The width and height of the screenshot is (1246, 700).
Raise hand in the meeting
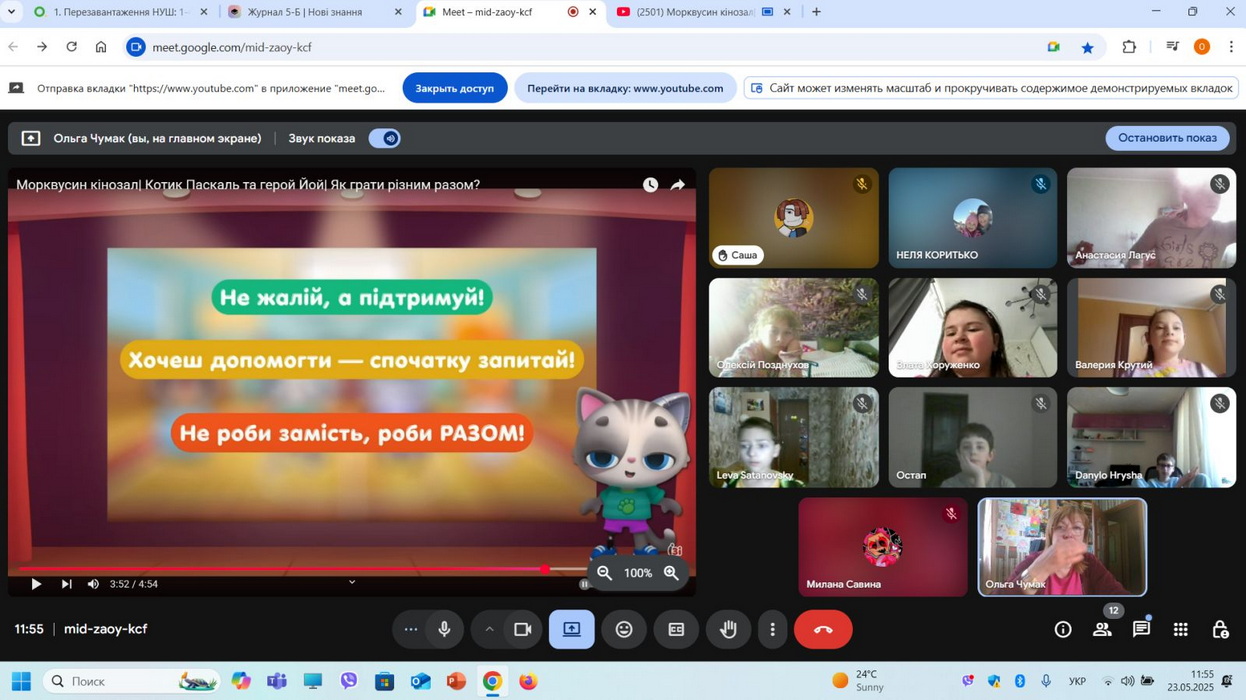coord(728,629)
